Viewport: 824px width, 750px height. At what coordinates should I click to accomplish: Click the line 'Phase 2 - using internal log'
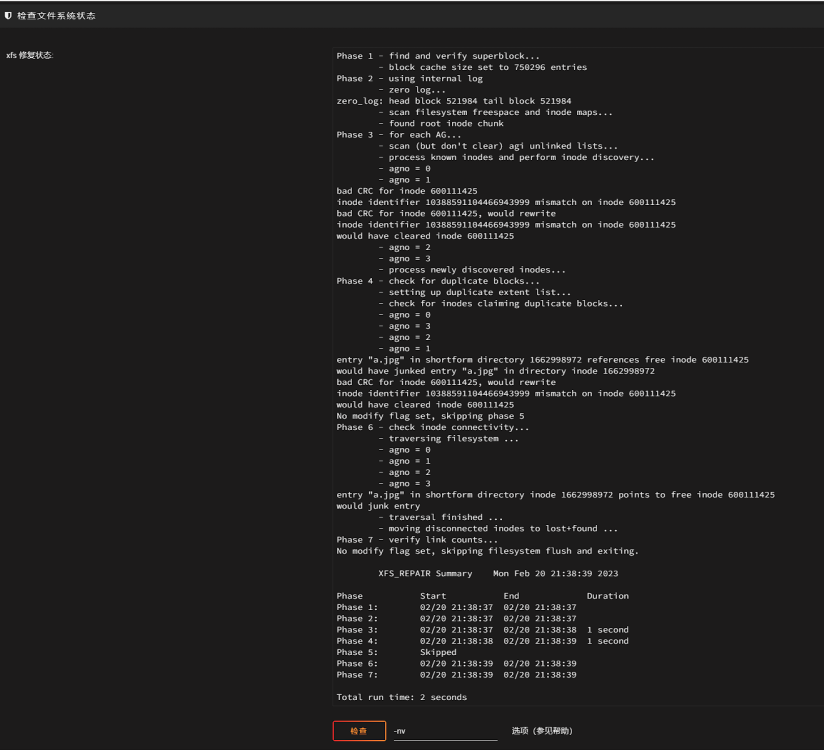409,78
